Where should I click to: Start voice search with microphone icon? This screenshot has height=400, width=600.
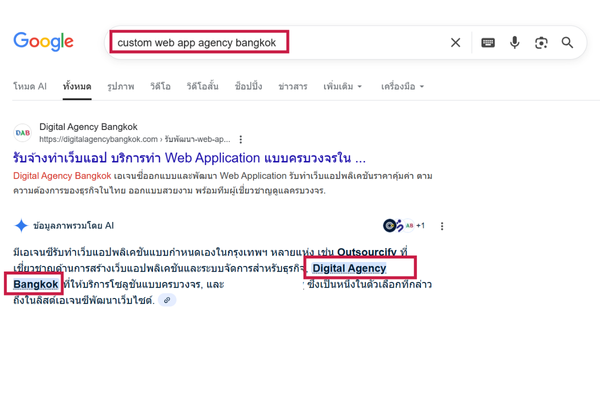click(514, 43)
